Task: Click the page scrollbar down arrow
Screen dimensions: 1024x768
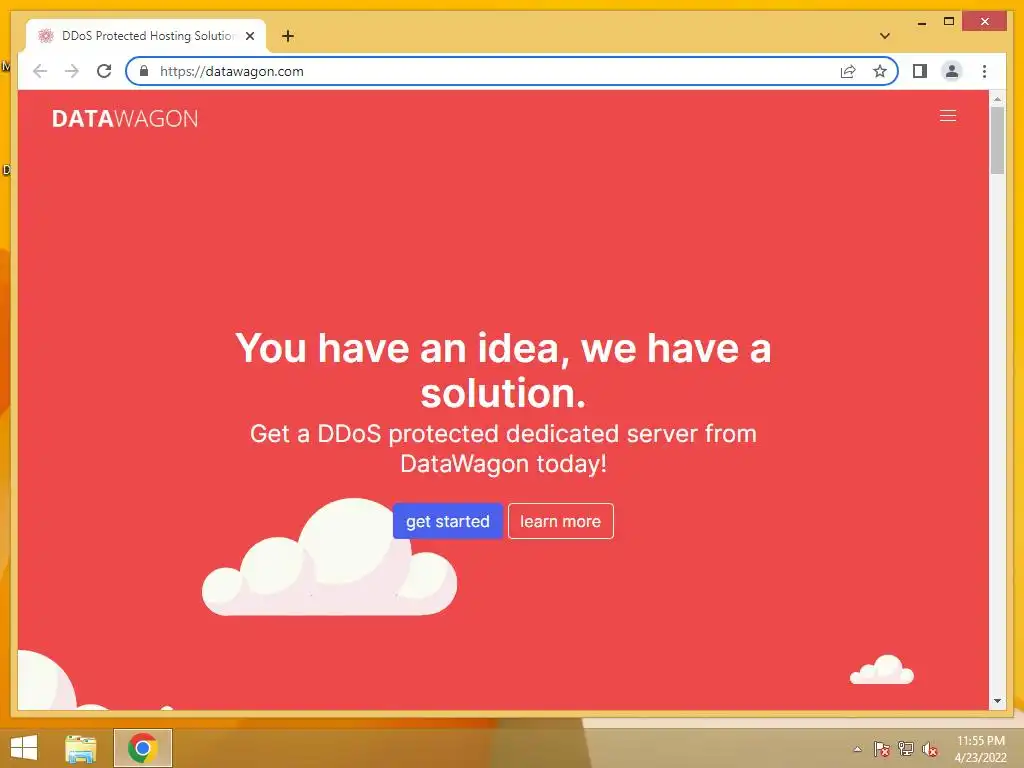Action: pyautogui.click(x=997, y=701)
